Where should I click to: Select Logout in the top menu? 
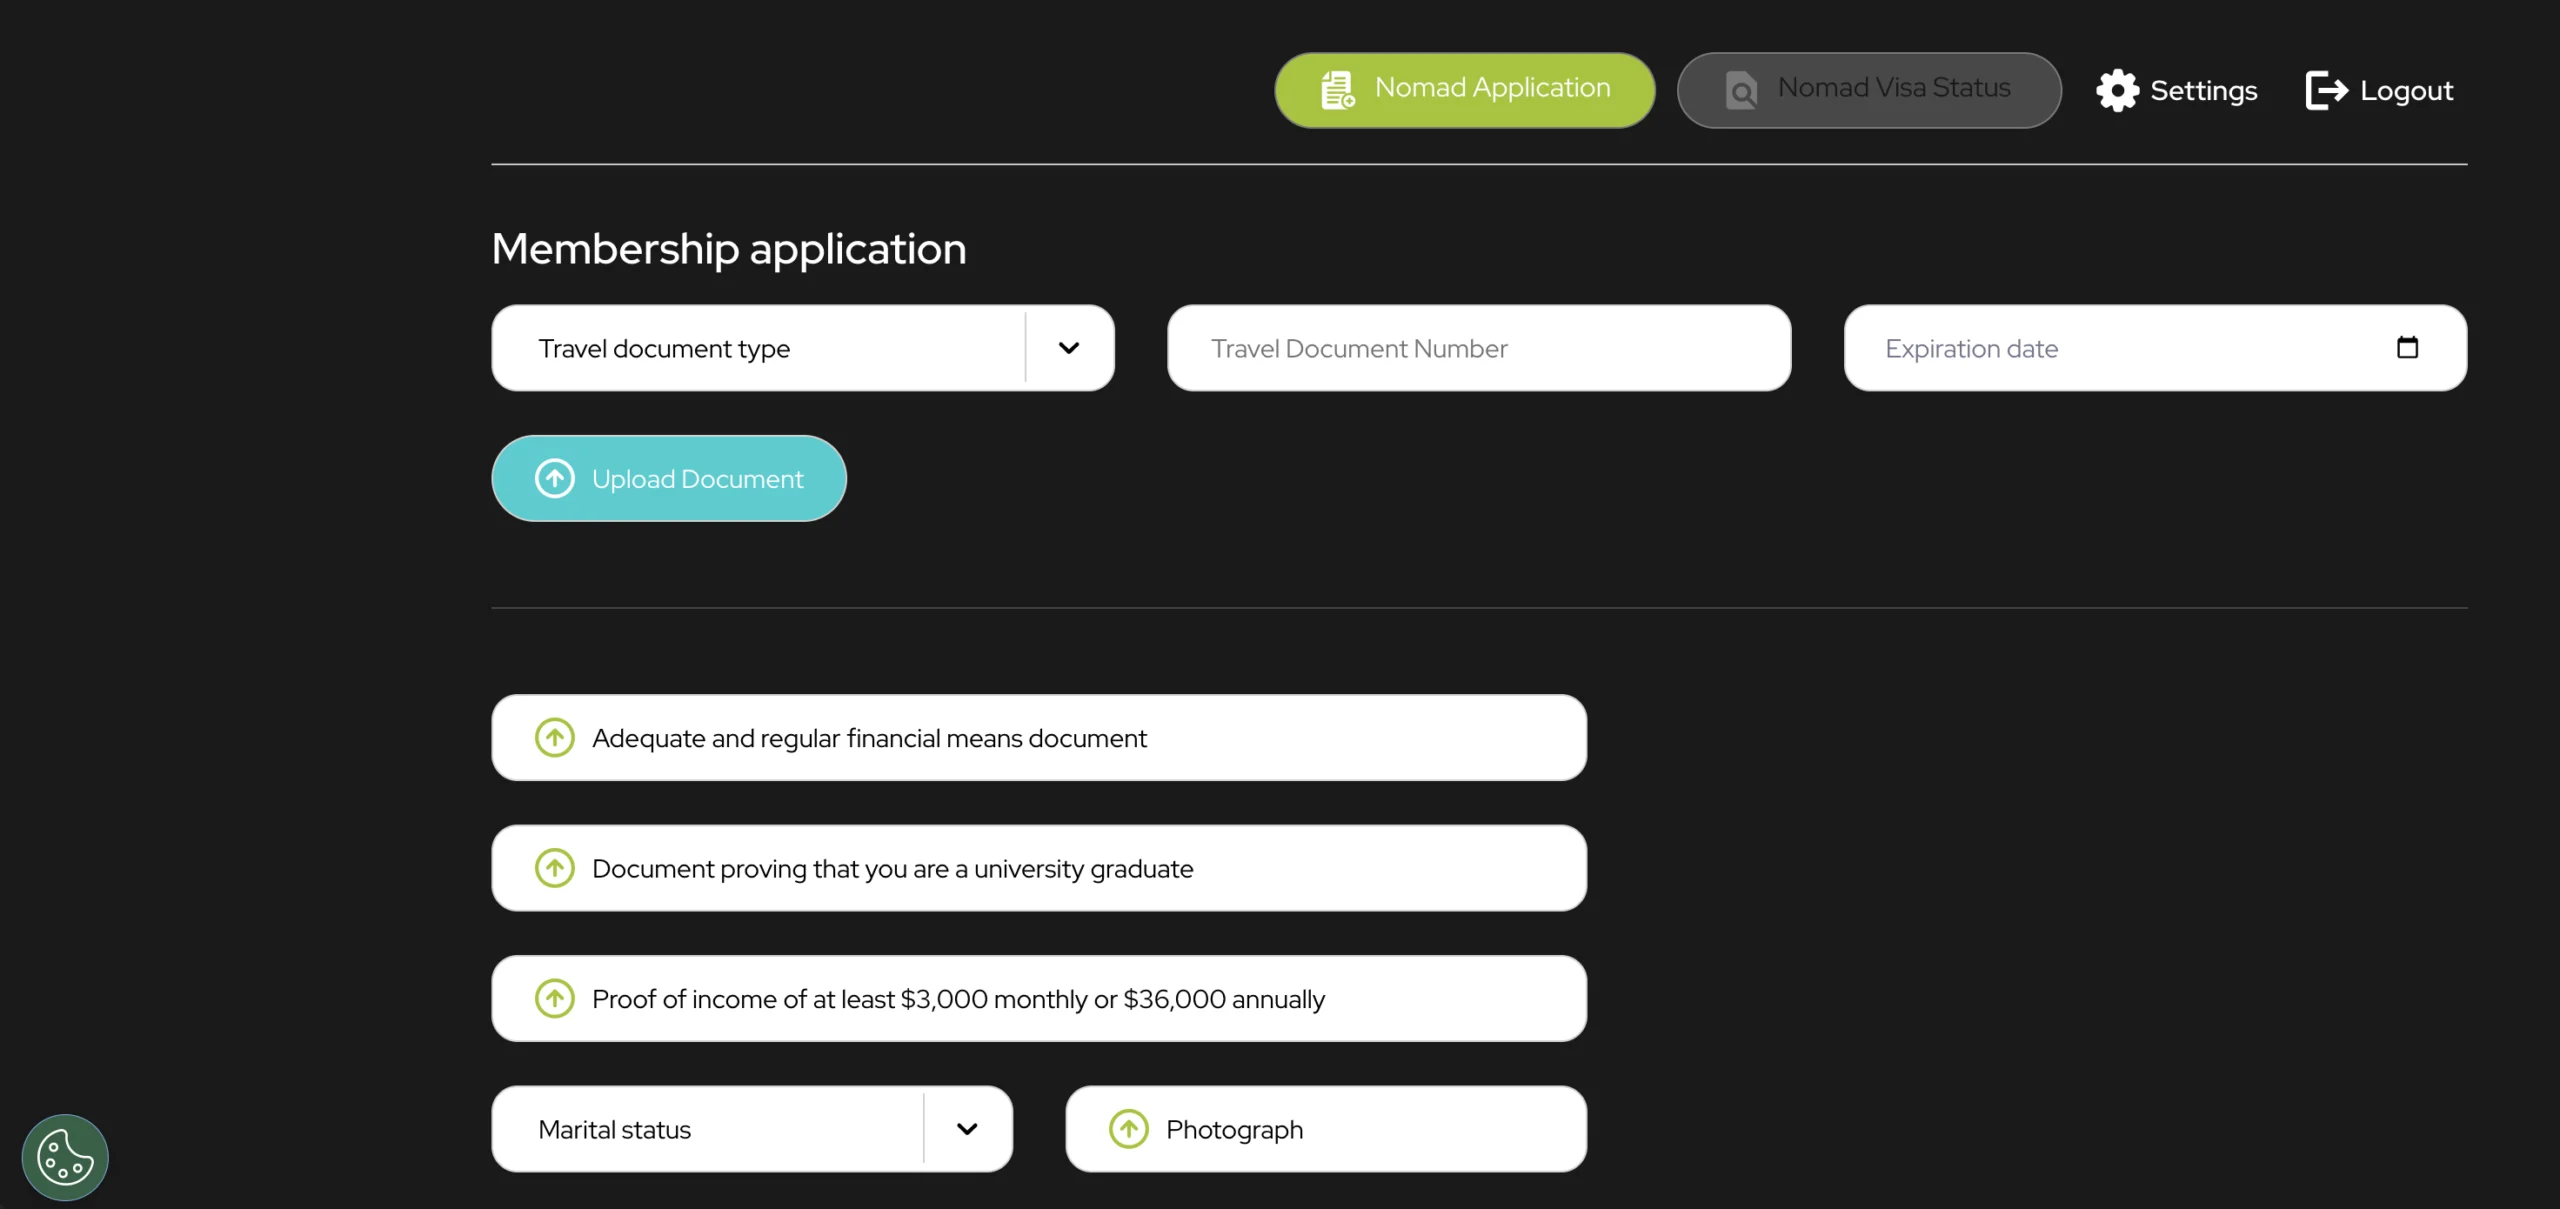[2379, 91]
